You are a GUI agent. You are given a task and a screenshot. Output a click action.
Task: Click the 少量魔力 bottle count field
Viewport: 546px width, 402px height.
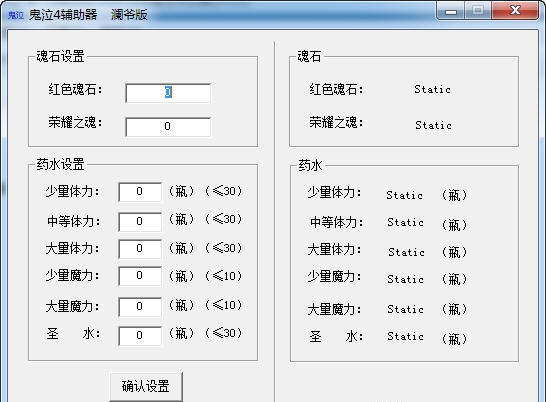pos(140,276)
